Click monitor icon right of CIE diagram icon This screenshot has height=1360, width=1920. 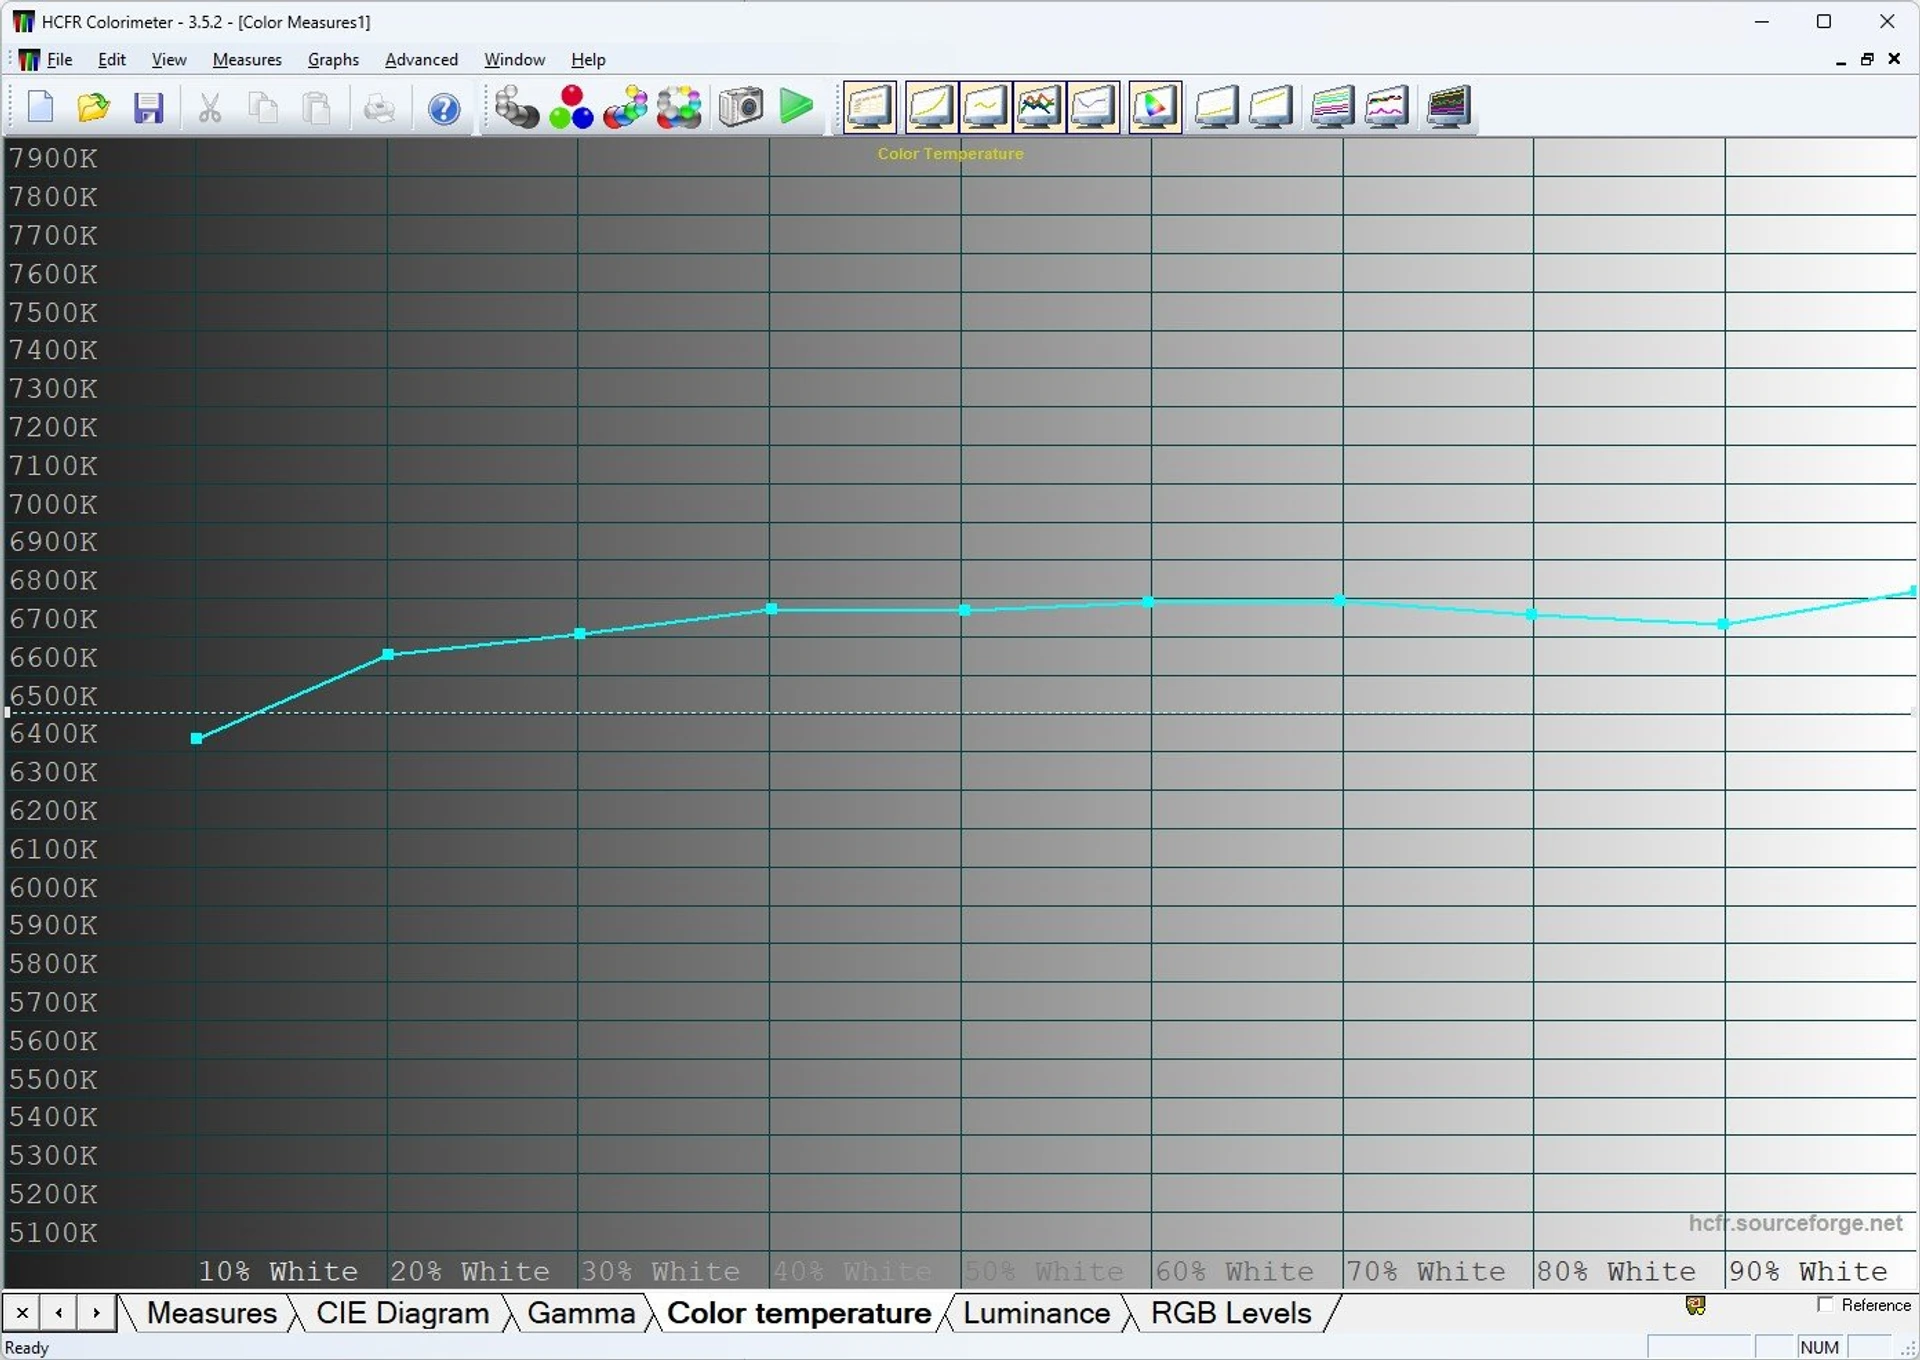tap(1217, 107)
